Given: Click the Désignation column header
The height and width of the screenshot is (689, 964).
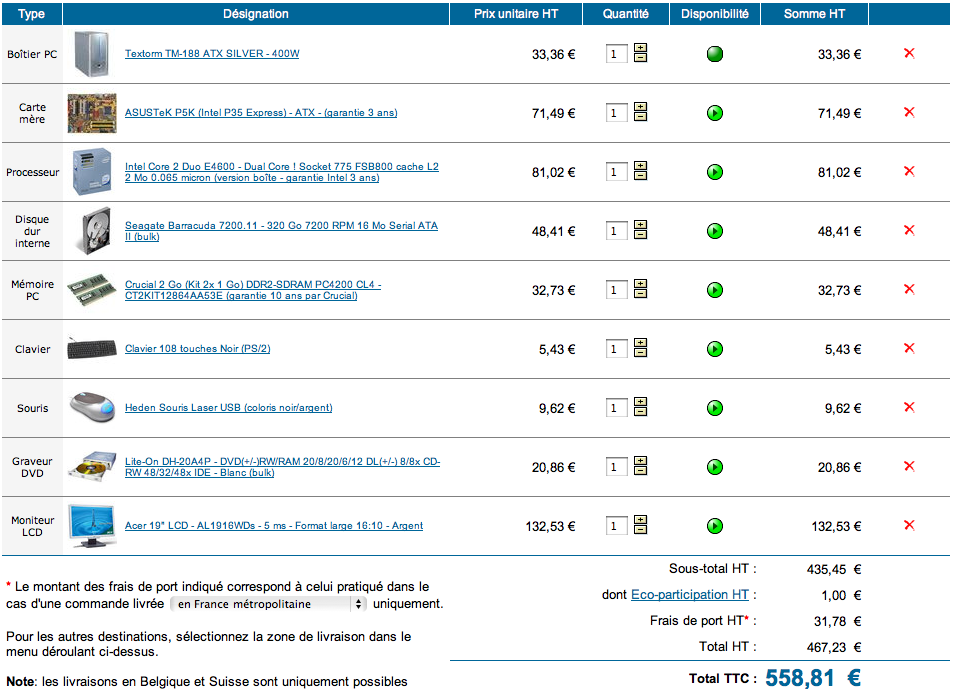Looking at the screenshot, I should (x=256, y=14).
